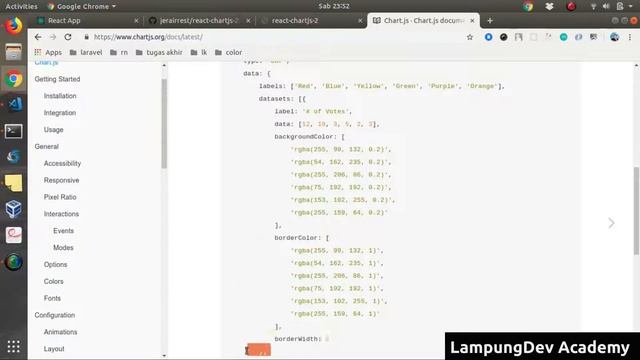Open Fonts docs page

[52, 298]
